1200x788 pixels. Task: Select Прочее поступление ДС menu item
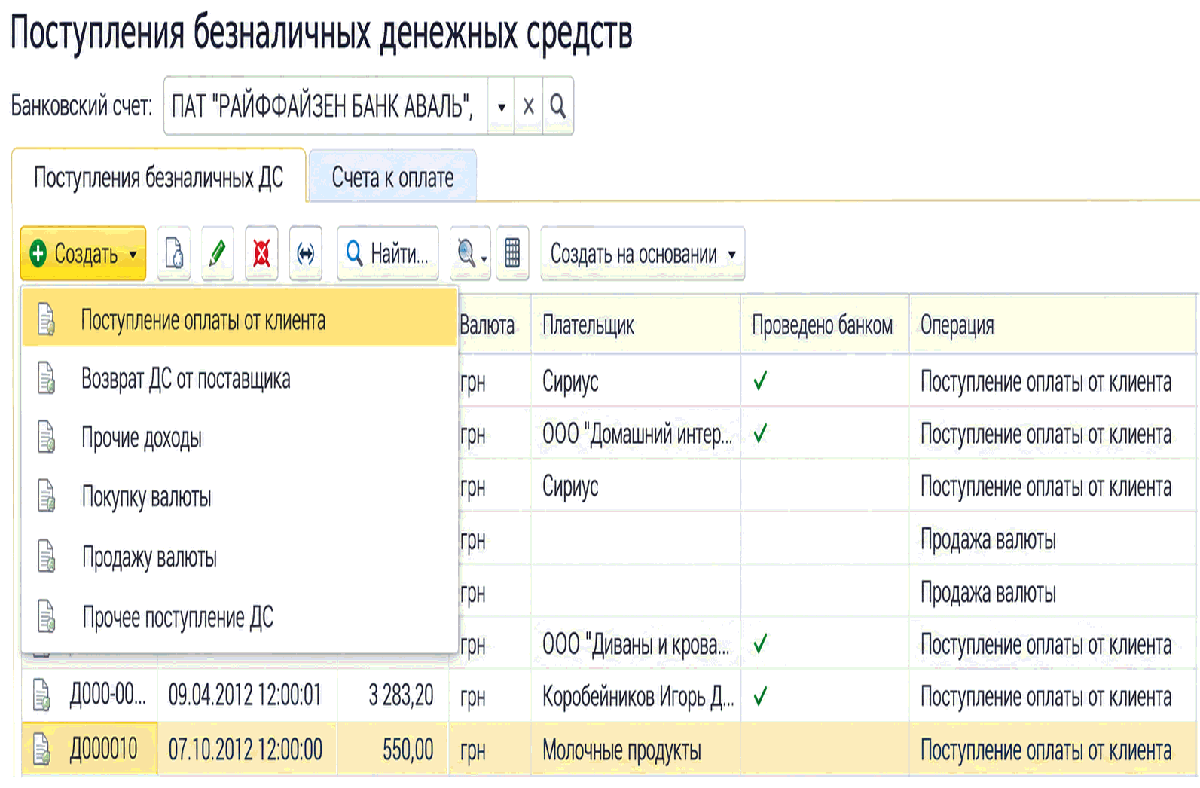(x=240, y=617)
